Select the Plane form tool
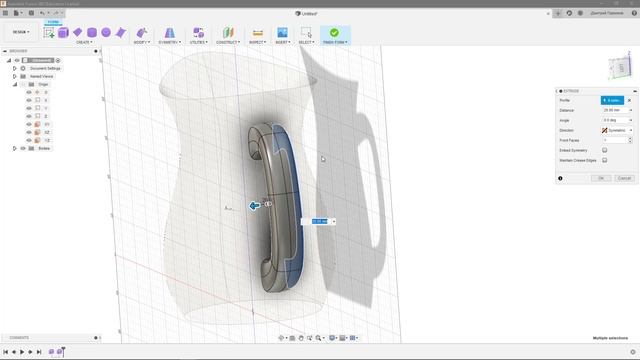 tap(78, 32)
